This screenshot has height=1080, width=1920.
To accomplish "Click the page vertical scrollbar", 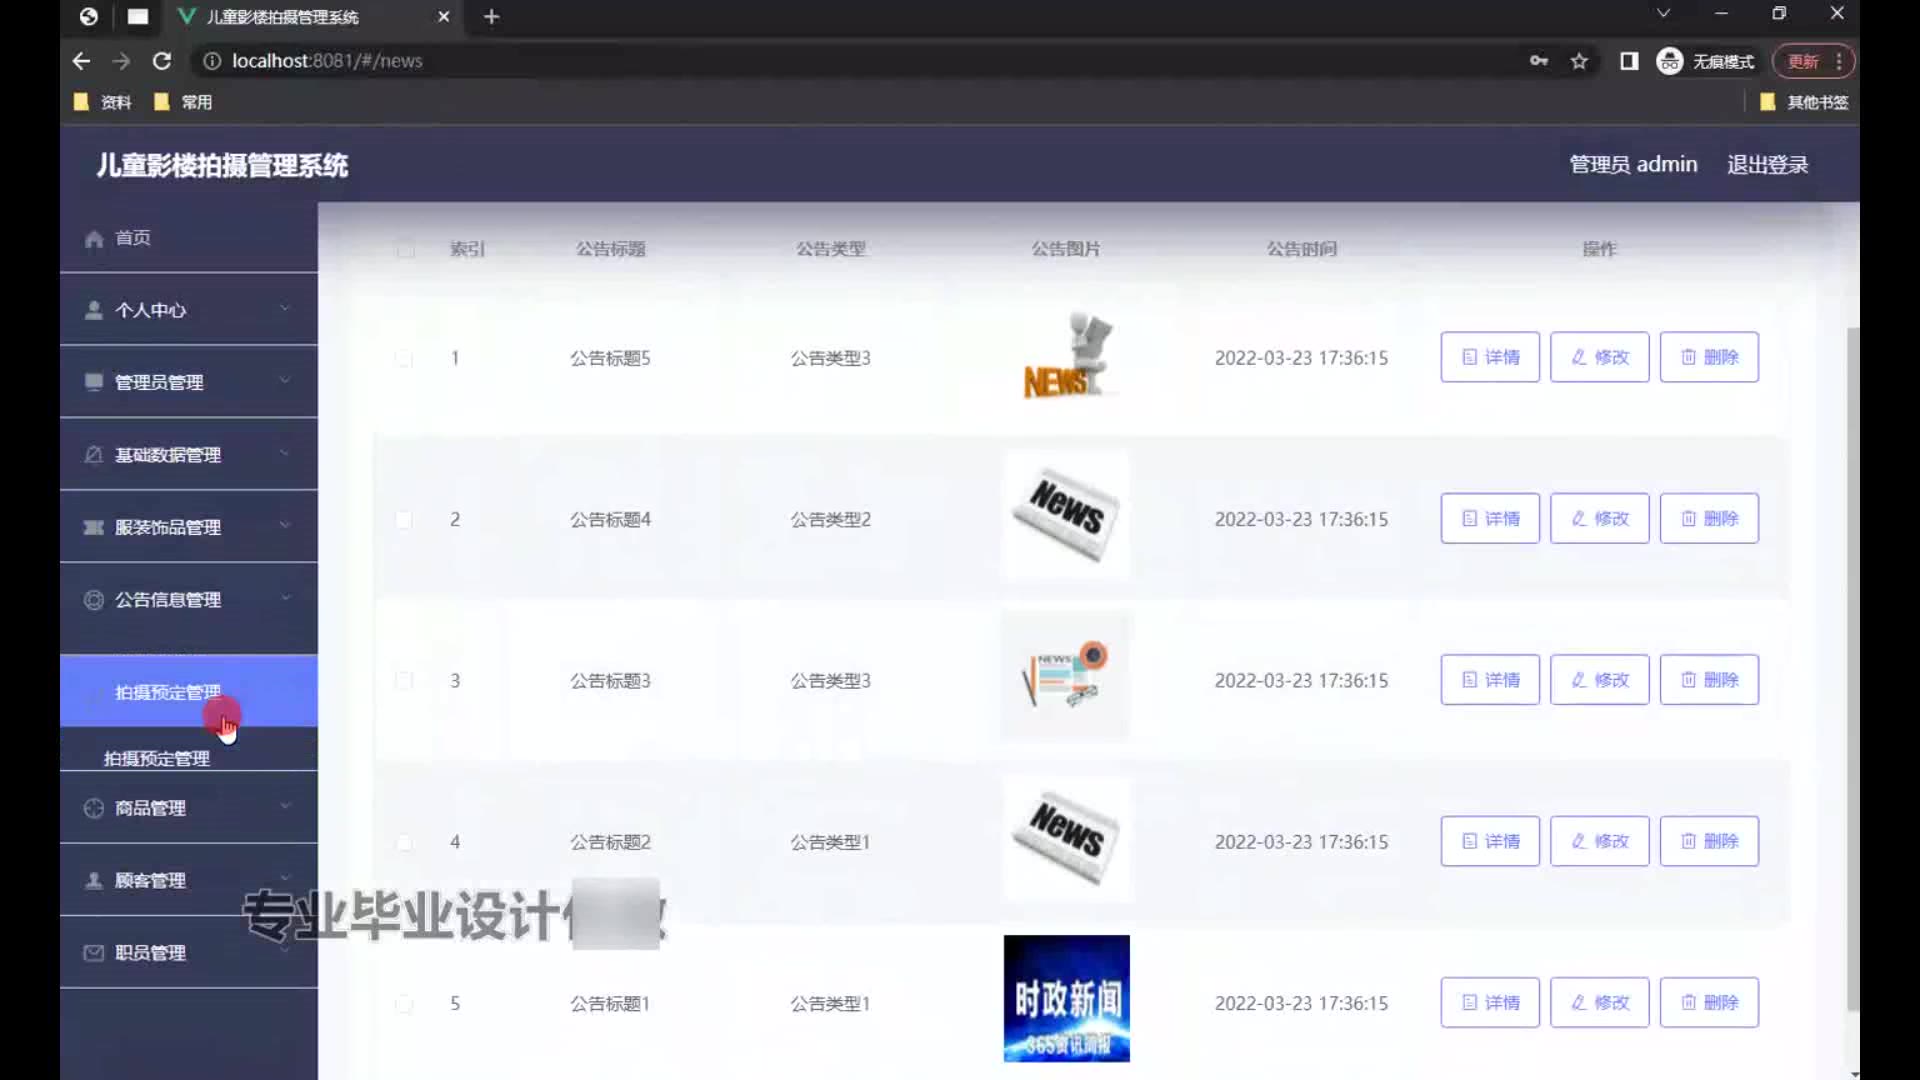I will [x=1852, y=668].
